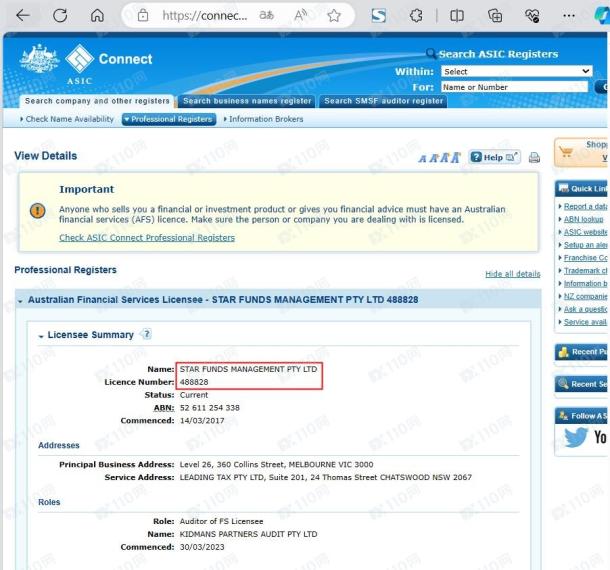The width and height of the screenshot is (610, 570).
Task: Open the Trademark quick link
Action: [585, 271]
